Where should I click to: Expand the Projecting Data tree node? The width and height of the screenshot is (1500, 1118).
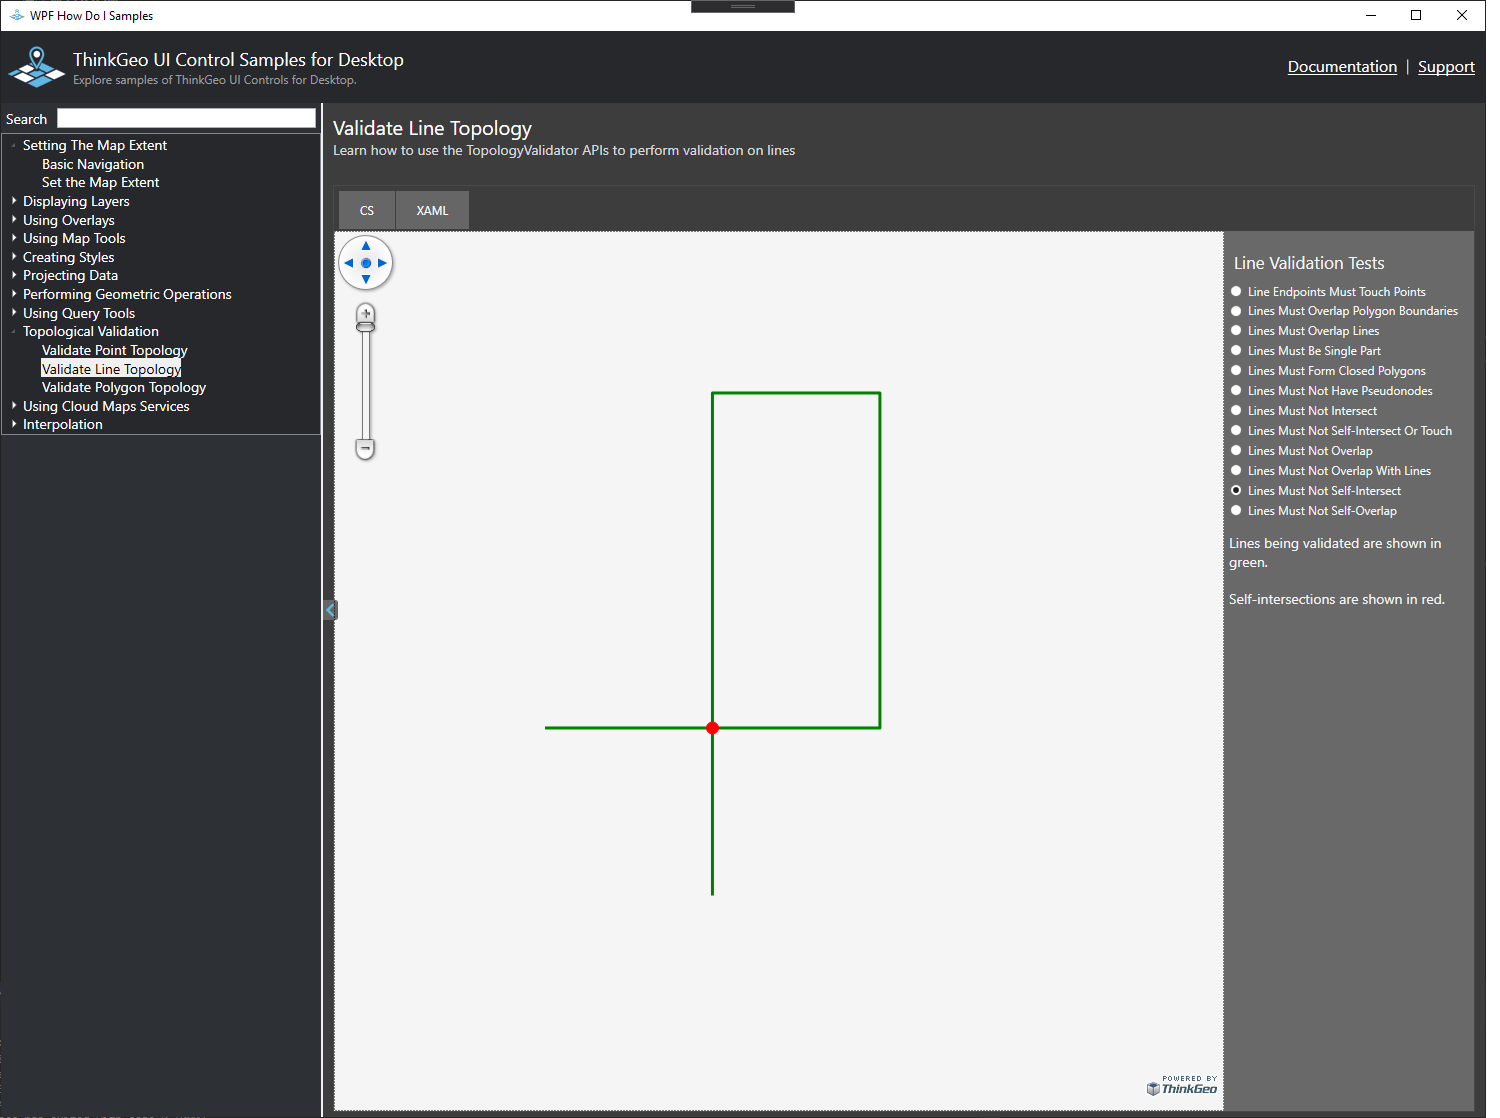[14, 275]
